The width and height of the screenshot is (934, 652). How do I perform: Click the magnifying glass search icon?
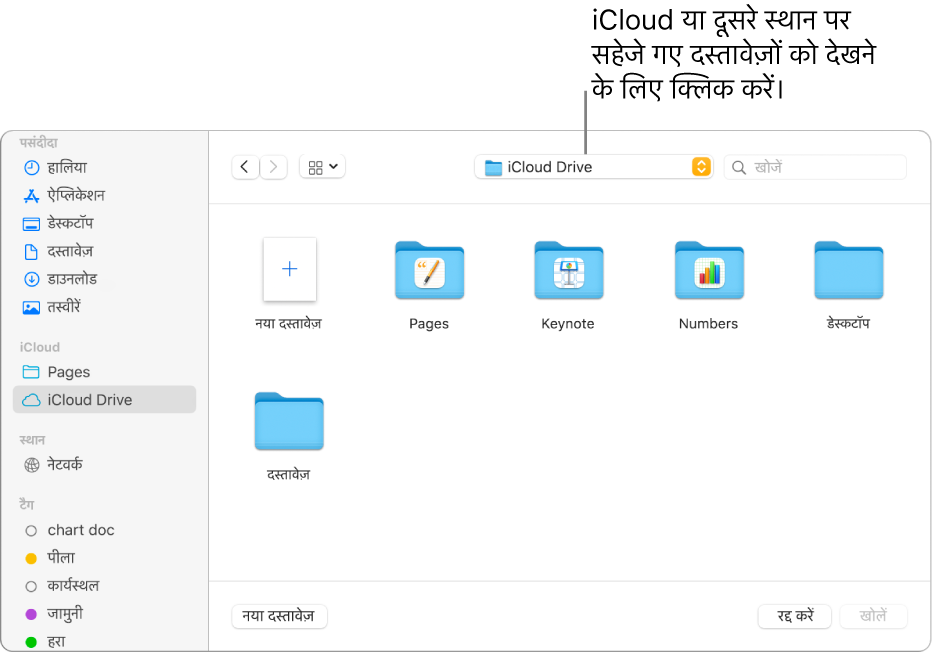[x=739, y=168]
